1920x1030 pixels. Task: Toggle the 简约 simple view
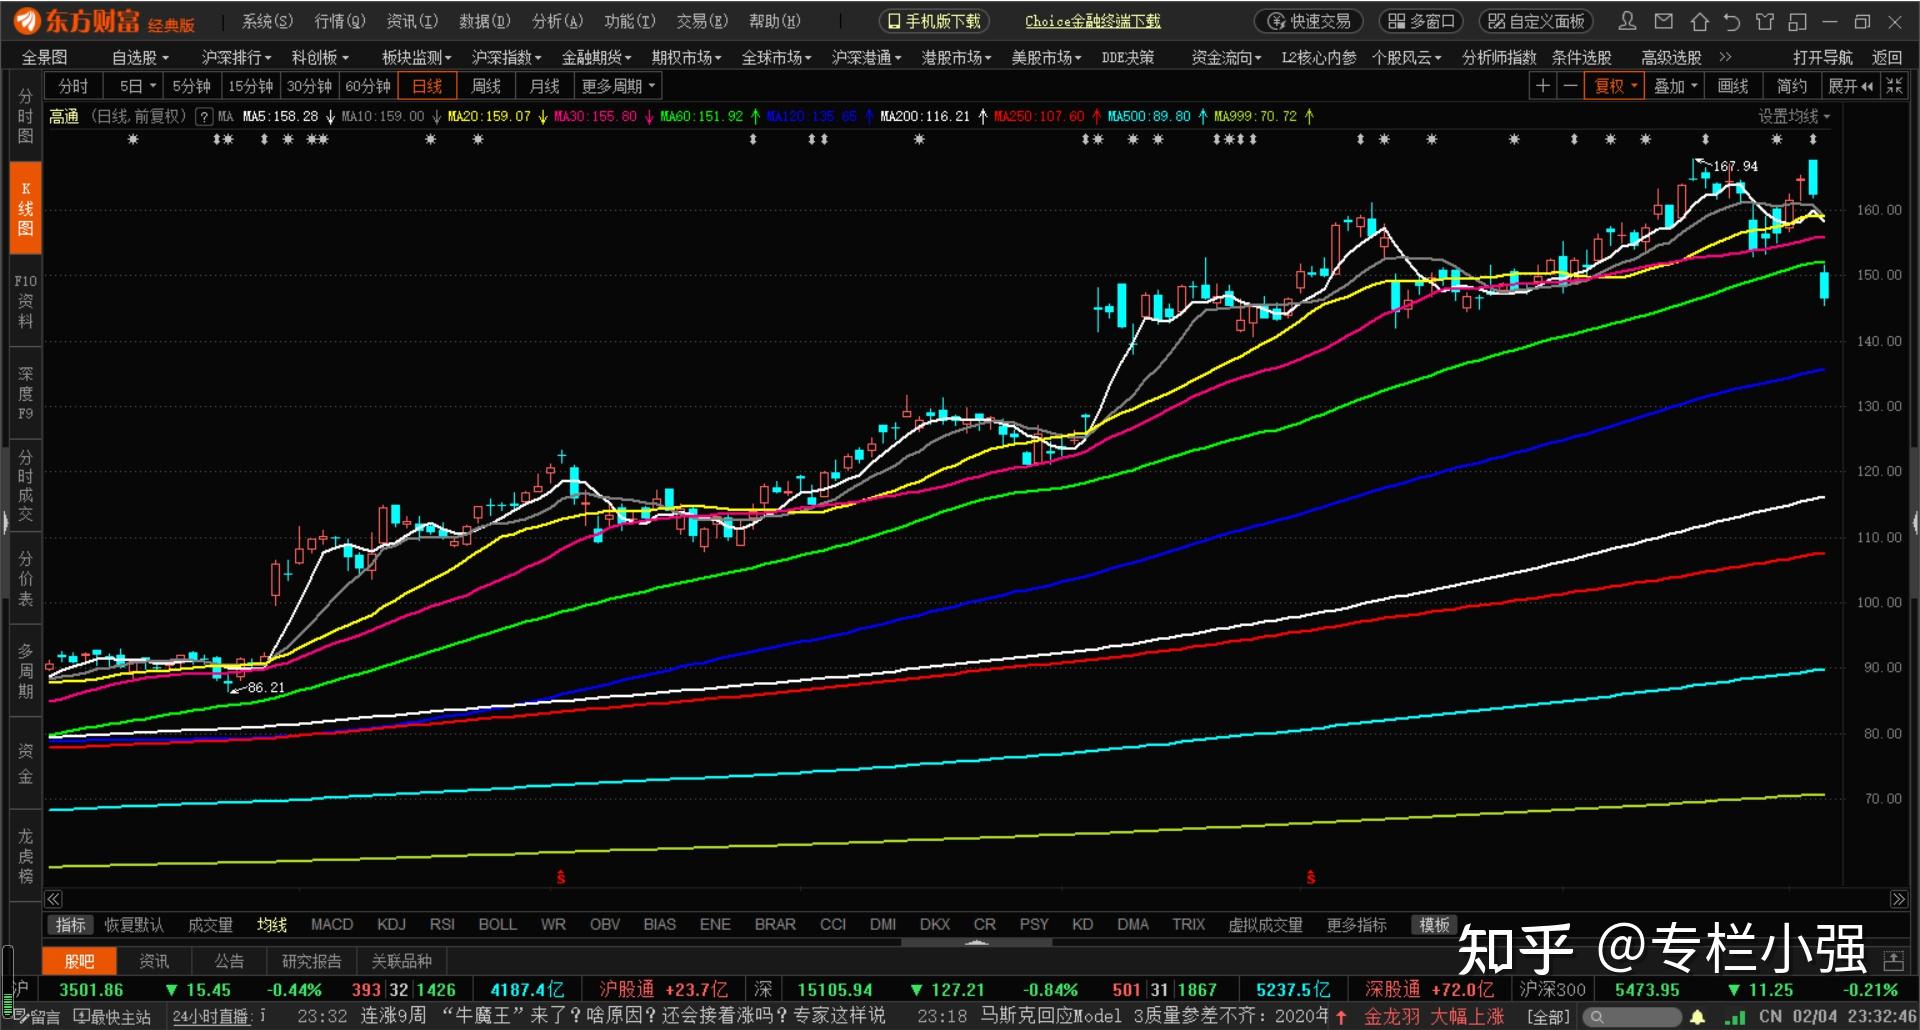[1791, 86]
